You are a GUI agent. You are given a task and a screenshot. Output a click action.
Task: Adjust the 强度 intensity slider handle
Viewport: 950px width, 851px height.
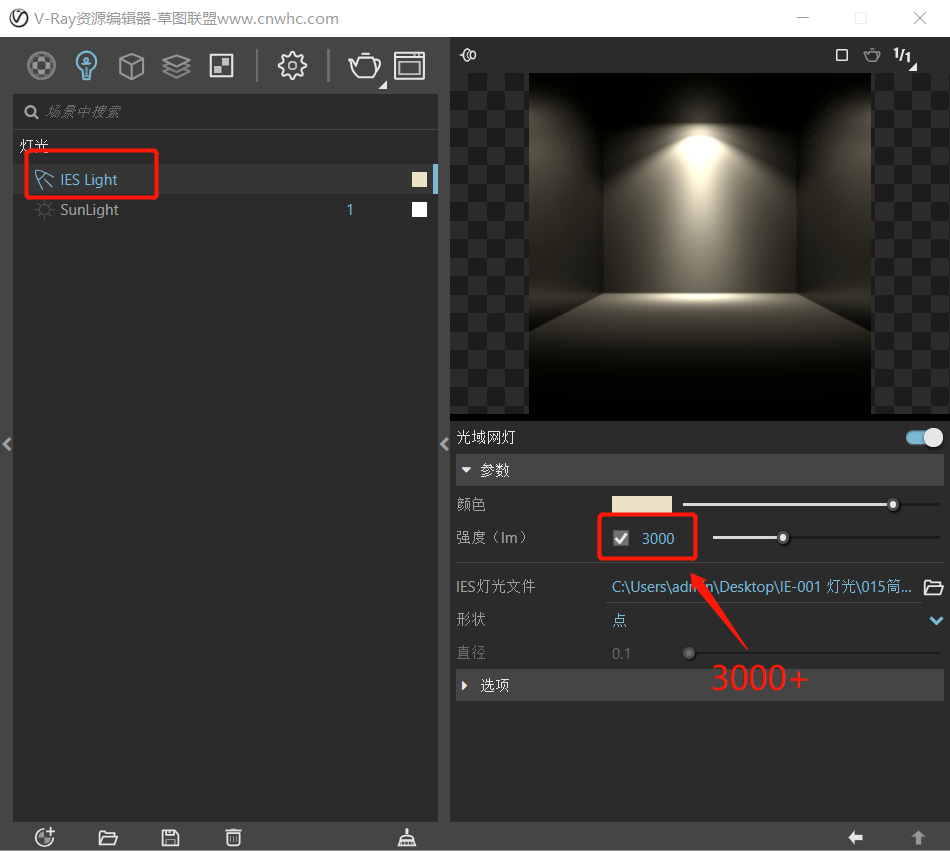tap(783, 538)
